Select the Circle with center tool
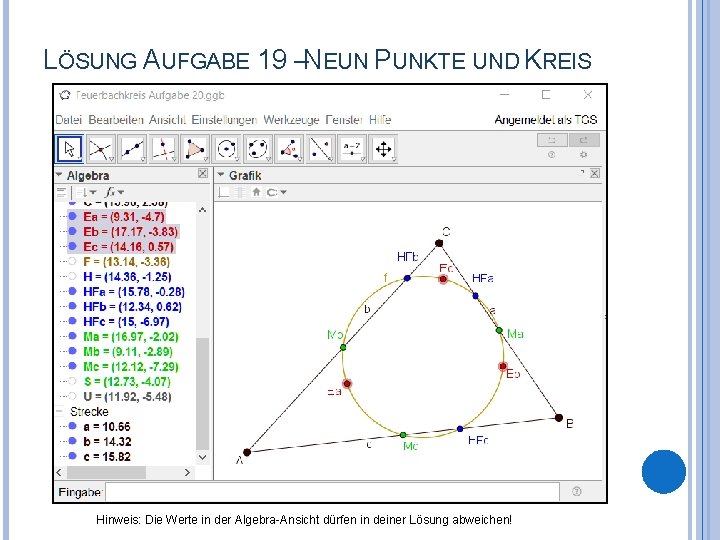The width and height of the screenshot is (720, 540). (x=227, y=149)
